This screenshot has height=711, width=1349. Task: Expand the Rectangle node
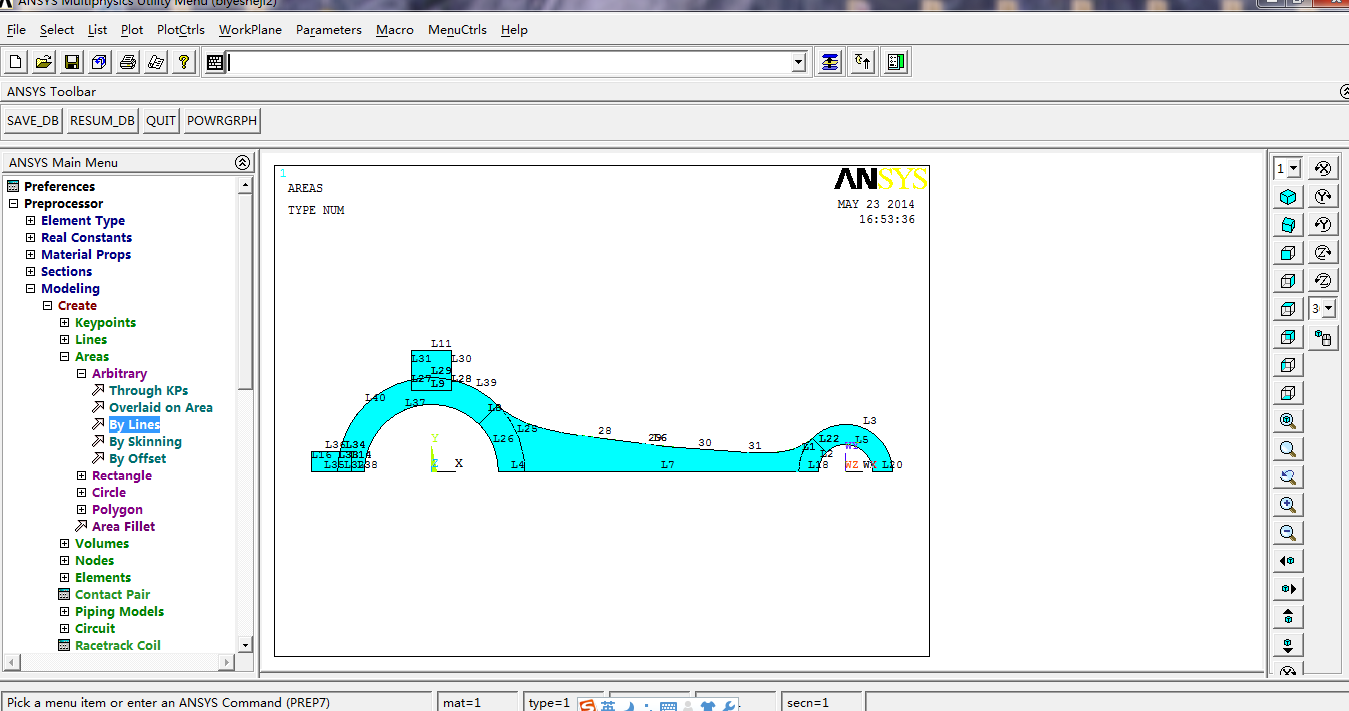[82, 476]
